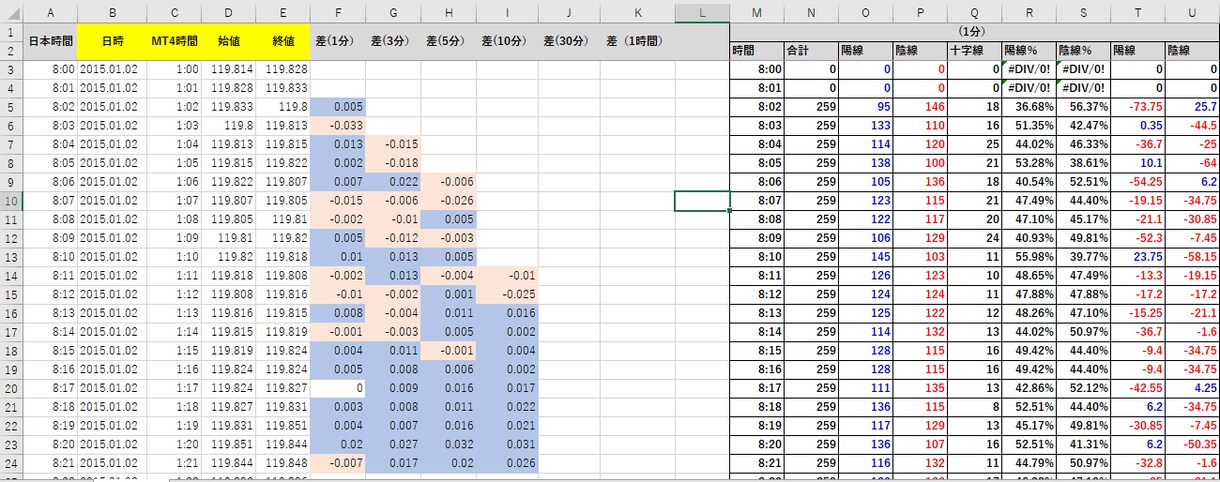1220x482 pixels.
Task: Click the 差(5分) header cell
Action: (448, 41)
